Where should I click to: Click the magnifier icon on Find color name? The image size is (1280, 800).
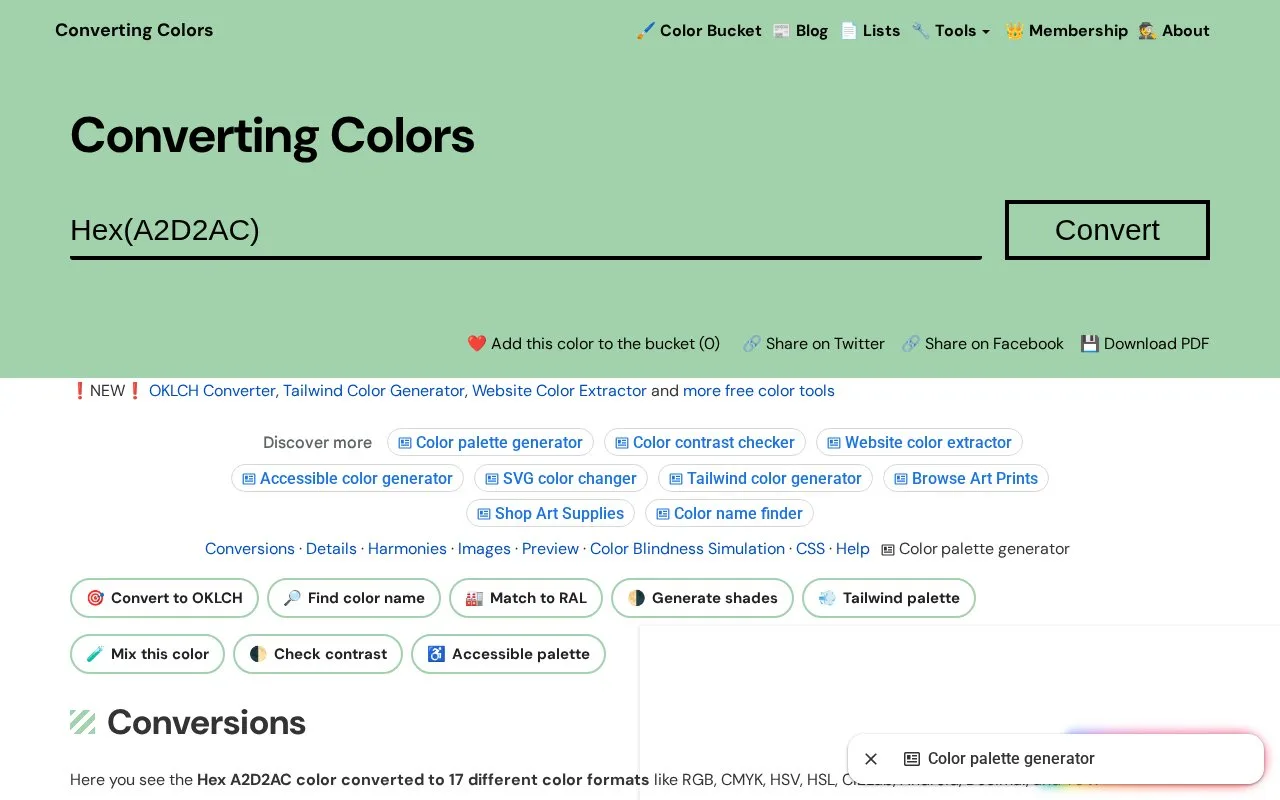click(x=292, y=598)
